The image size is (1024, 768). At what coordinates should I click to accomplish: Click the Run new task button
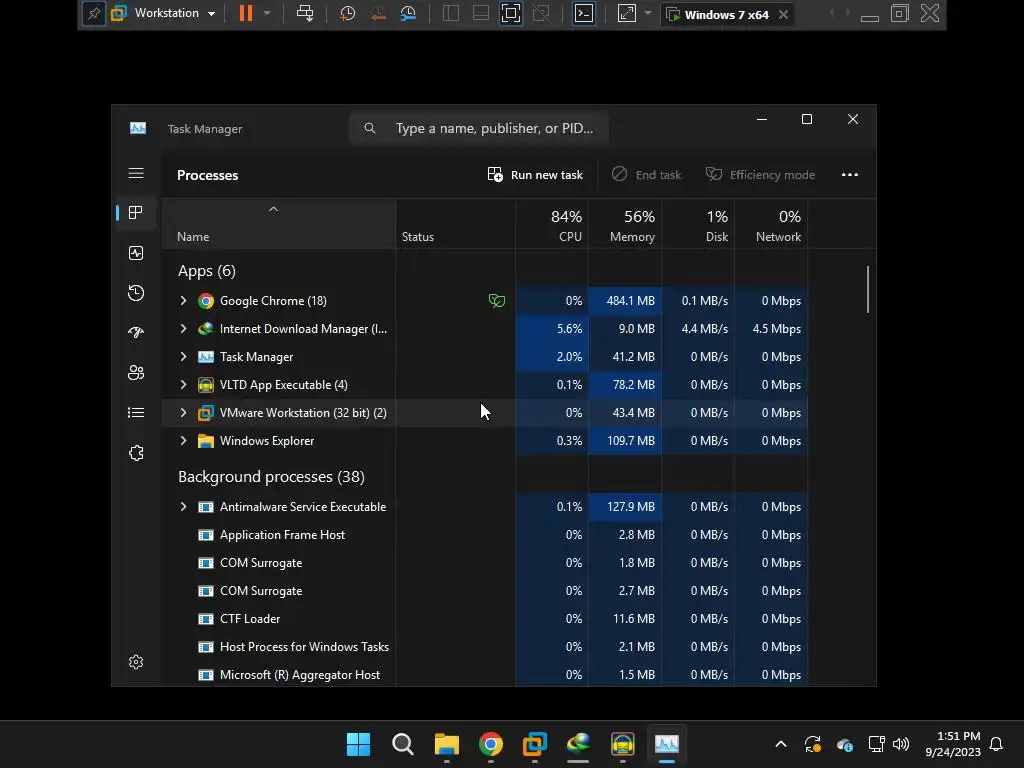point(535,174)
